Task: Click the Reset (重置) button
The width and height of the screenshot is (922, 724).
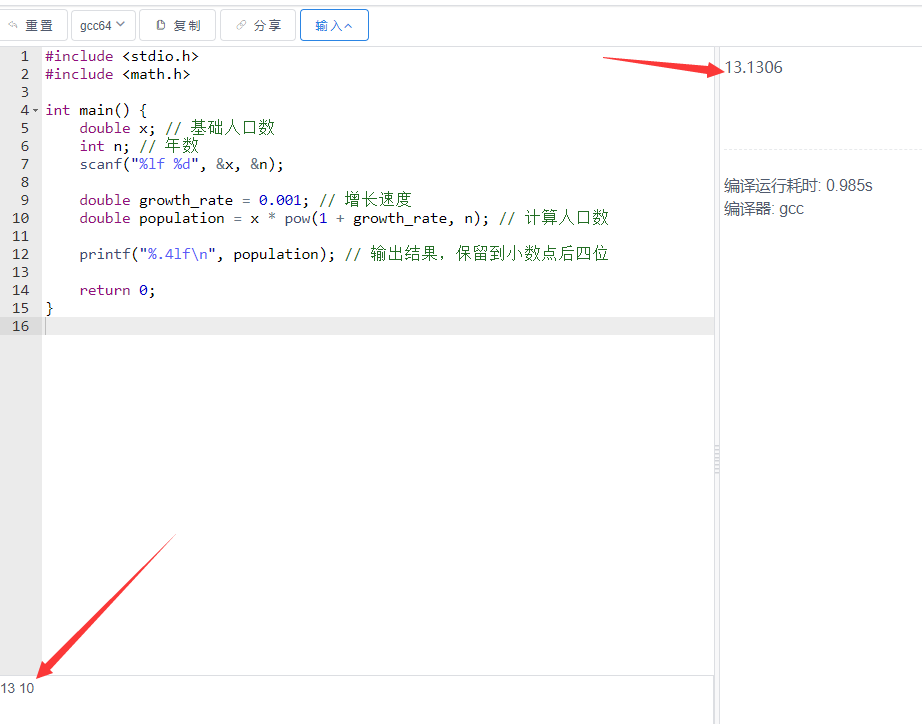Action: (x=32, y=25)
